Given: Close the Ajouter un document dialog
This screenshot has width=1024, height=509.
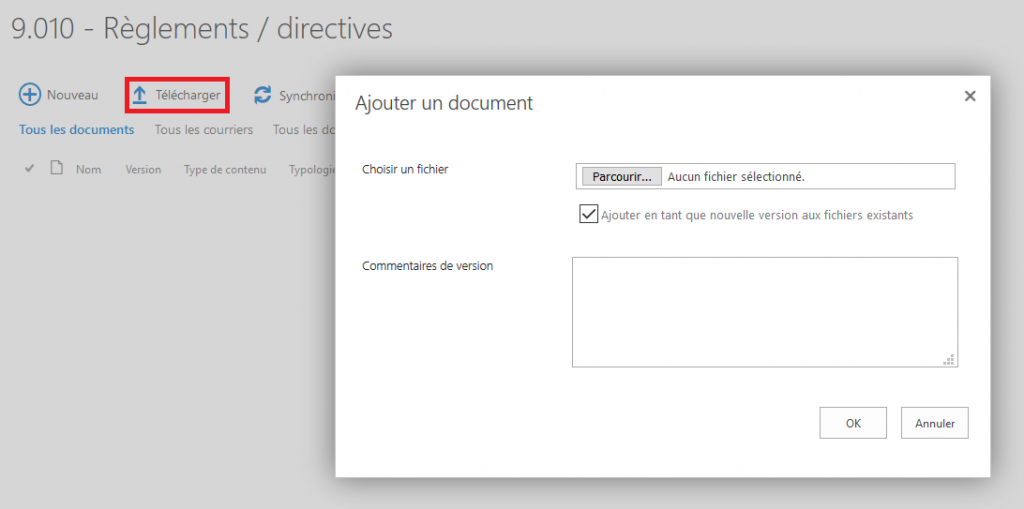Looking at the screenshot, I should pos(969,96).
